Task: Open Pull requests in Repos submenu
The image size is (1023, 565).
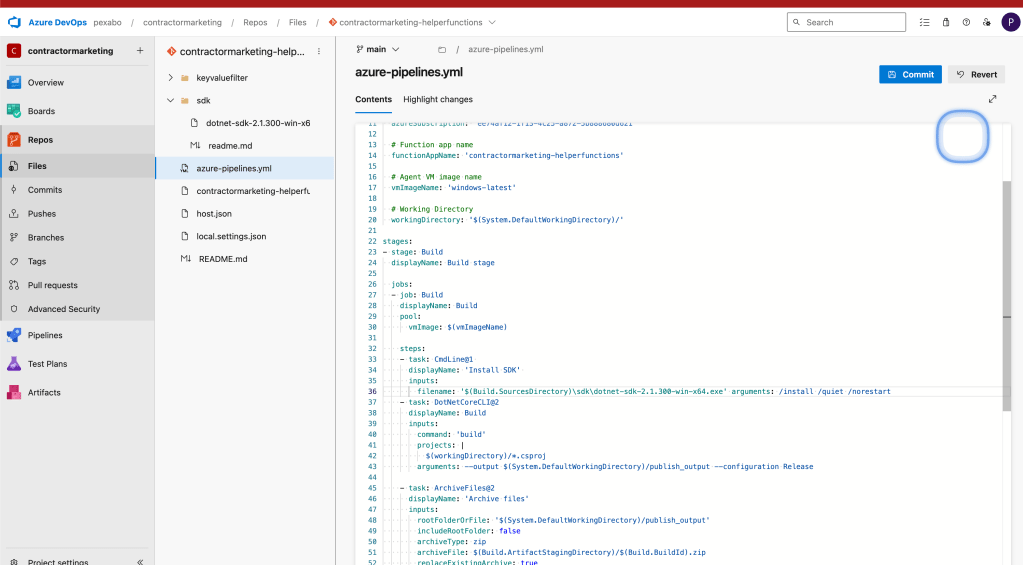Action: tap(78, 285)
